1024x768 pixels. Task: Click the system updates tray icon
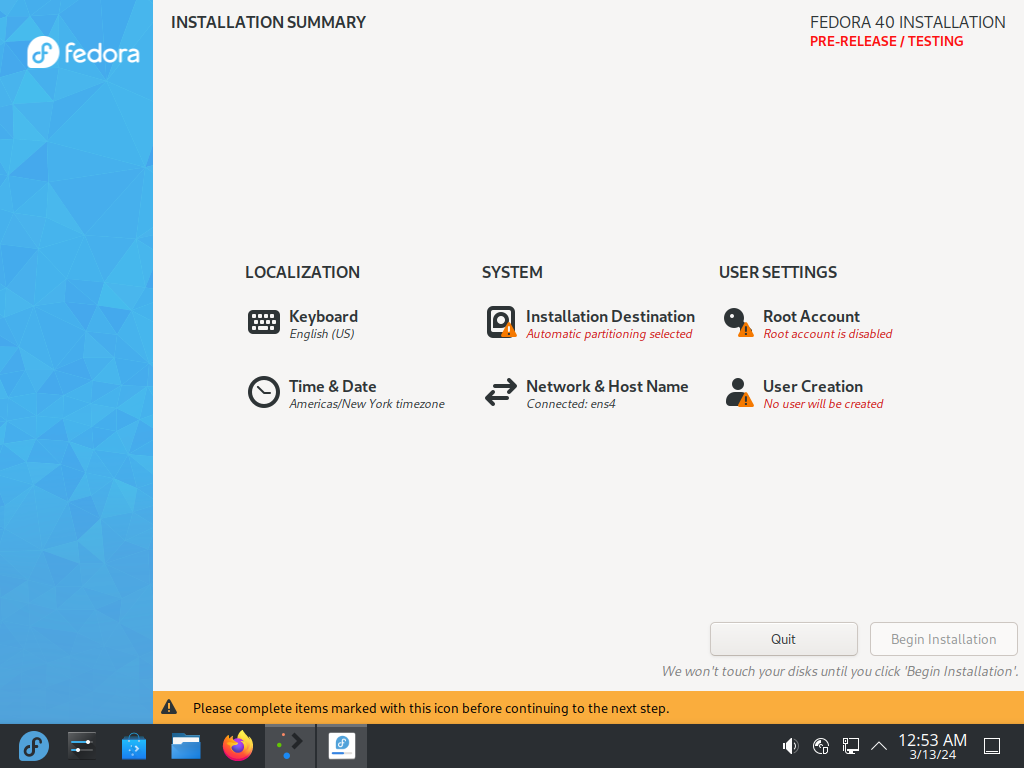click(x=821, y=746)
